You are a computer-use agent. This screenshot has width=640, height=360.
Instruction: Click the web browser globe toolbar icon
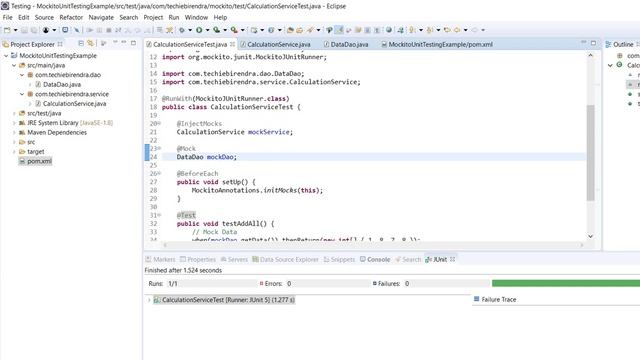(x=389, y=30)
